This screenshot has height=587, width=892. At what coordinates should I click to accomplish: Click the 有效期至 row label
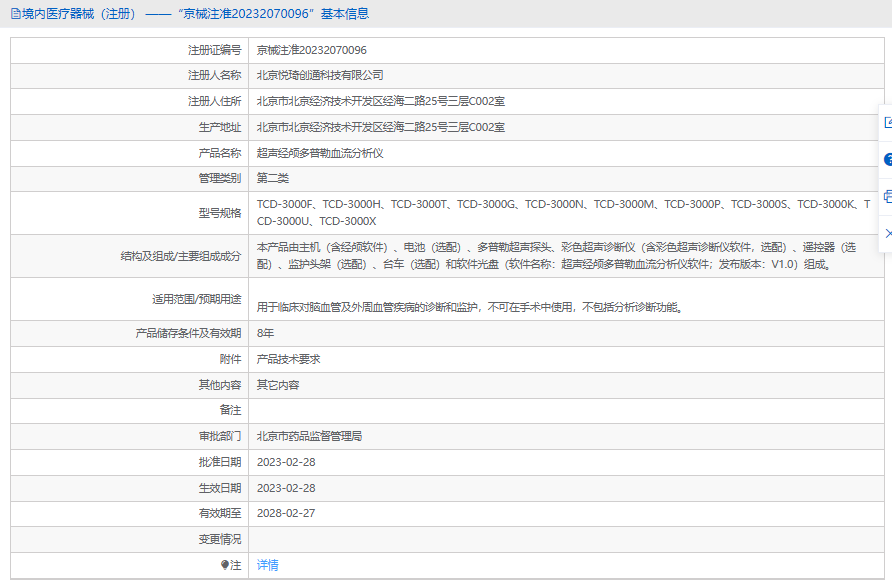(220, 513)
